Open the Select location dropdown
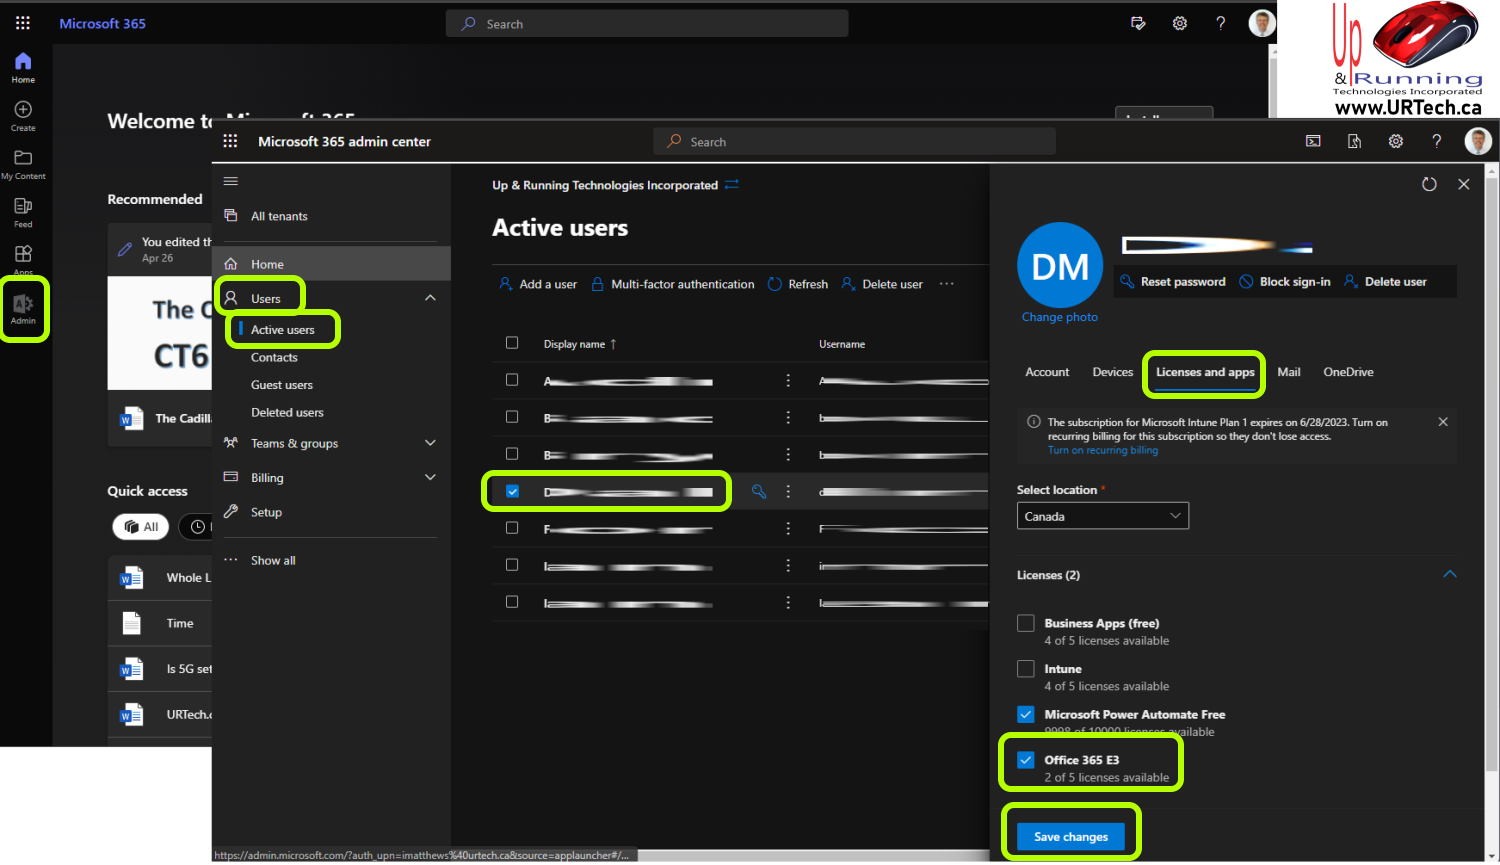The image size is (1500, 865). [x=1102, y=516]
